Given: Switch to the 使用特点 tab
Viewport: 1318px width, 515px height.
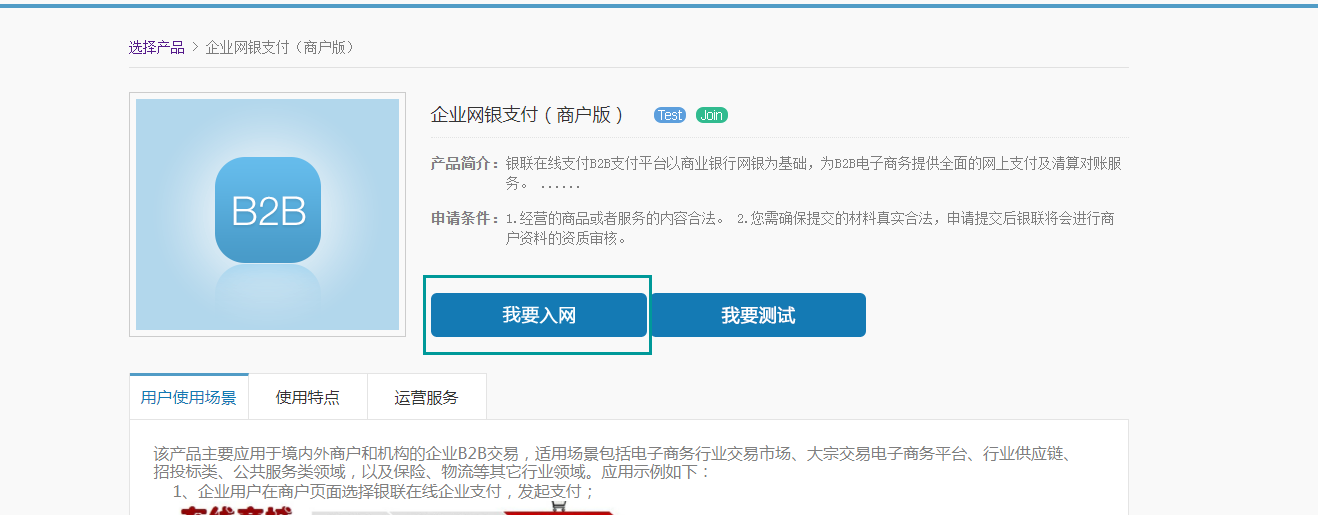Looking at the screenshot, I should 308,397.
